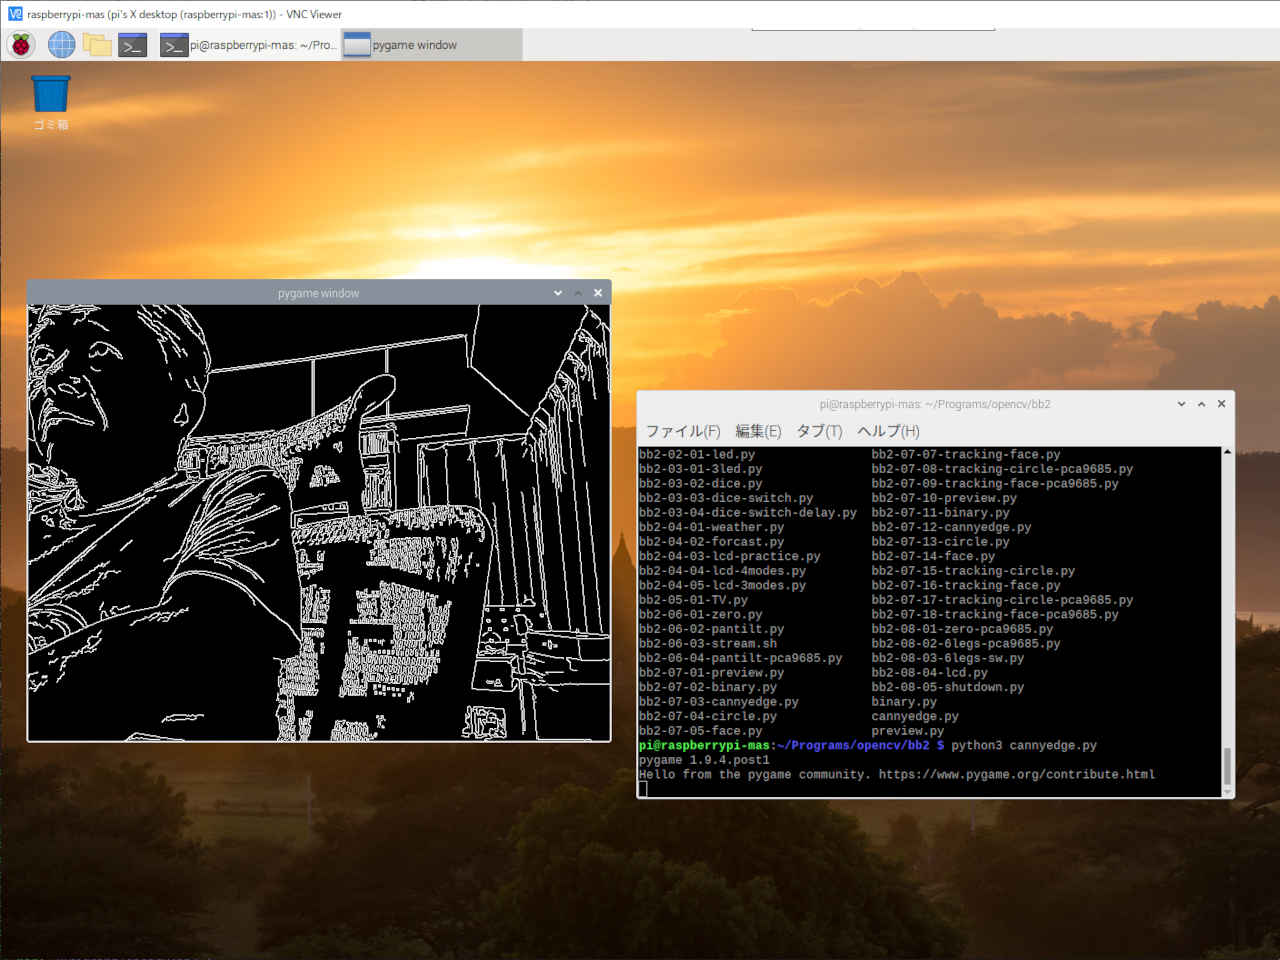Open the ファイル(F) menu in the terminal
Viewport: 1280px width, 960px height.
pyautogui.click(x=683, y=431)
